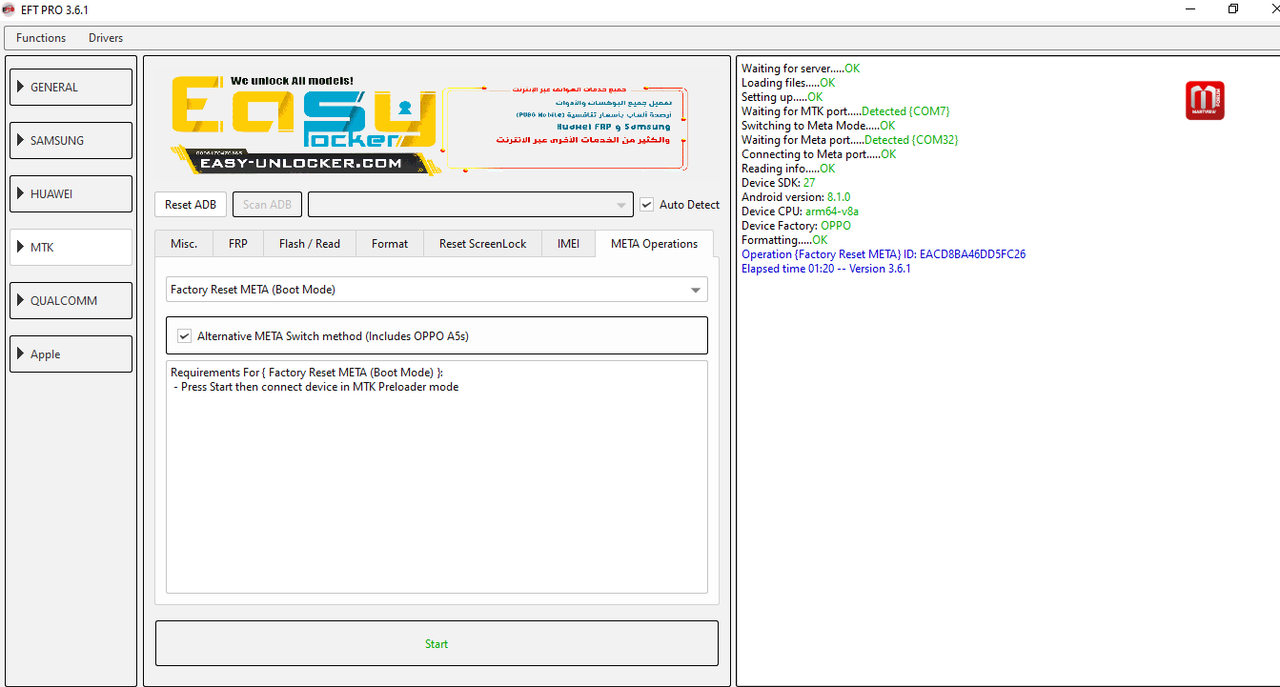This screenshot has height=687, width=1280.
Task: Click the 'Device CPU: arm64-v8a' log line
Action: pos(800,211)
